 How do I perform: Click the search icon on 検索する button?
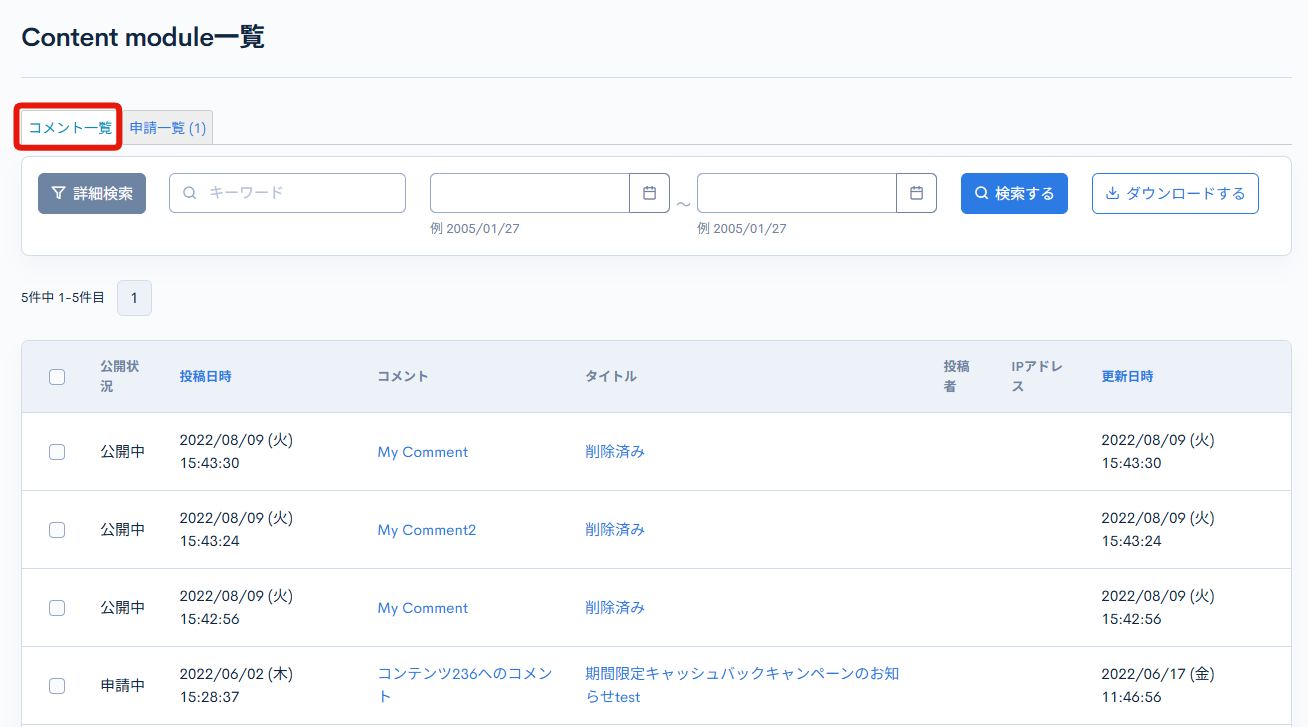click(x=981, y=193)
